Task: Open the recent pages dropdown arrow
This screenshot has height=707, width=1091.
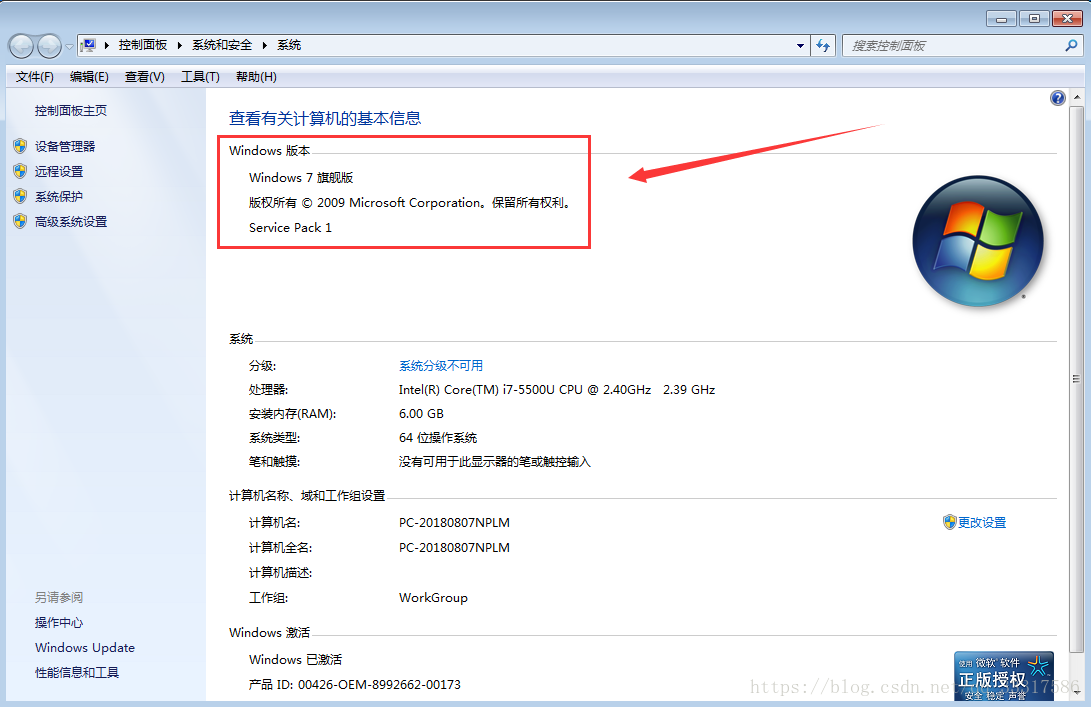Action: [x=69, y=47]
